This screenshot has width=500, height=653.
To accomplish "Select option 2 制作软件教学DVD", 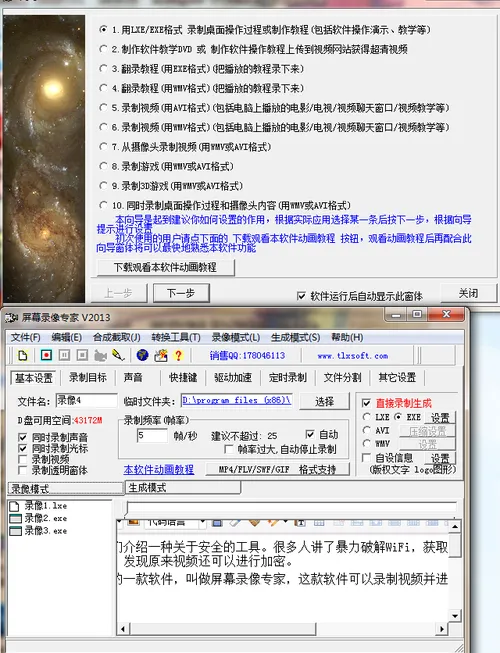I will pyautogui.click(x=104, y=49).
